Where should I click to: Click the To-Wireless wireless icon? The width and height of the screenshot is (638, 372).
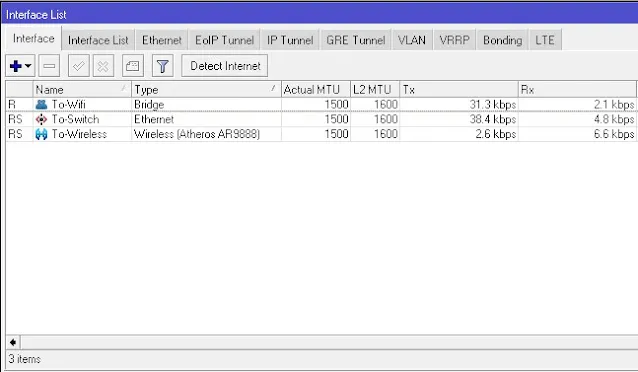(x=42, y=134)
